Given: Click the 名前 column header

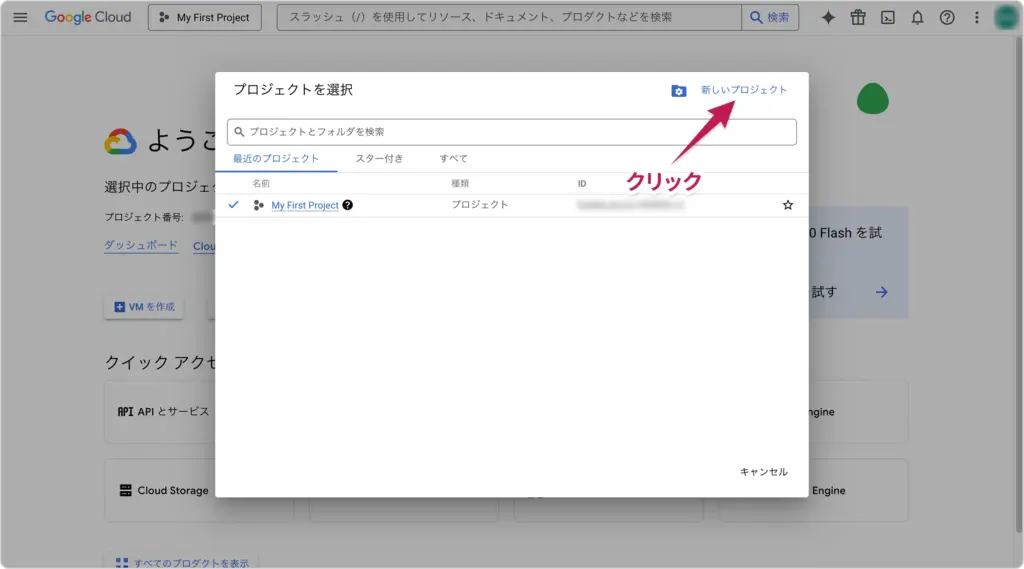Looking at the screenshot, I should 261,184.
